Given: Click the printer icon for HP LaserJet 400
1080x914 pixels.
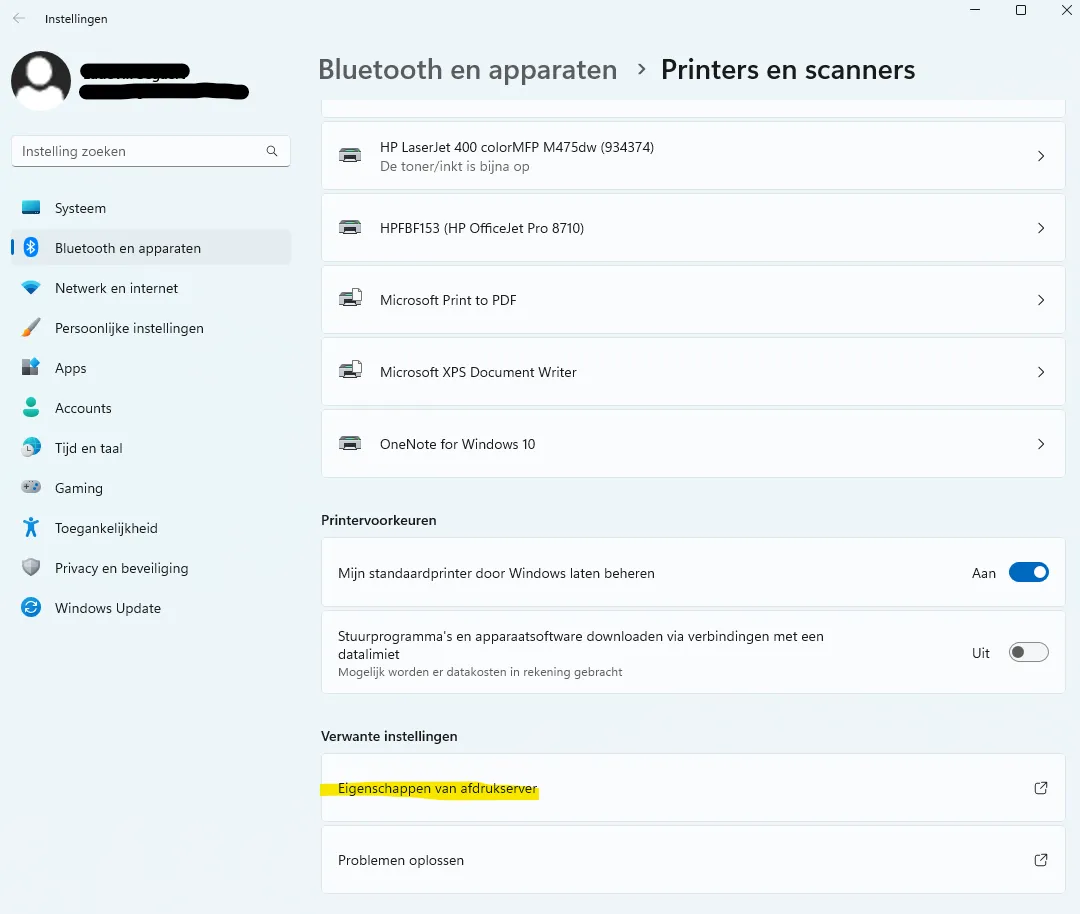Looking at the screenshot, I should [x=350, y=156].
